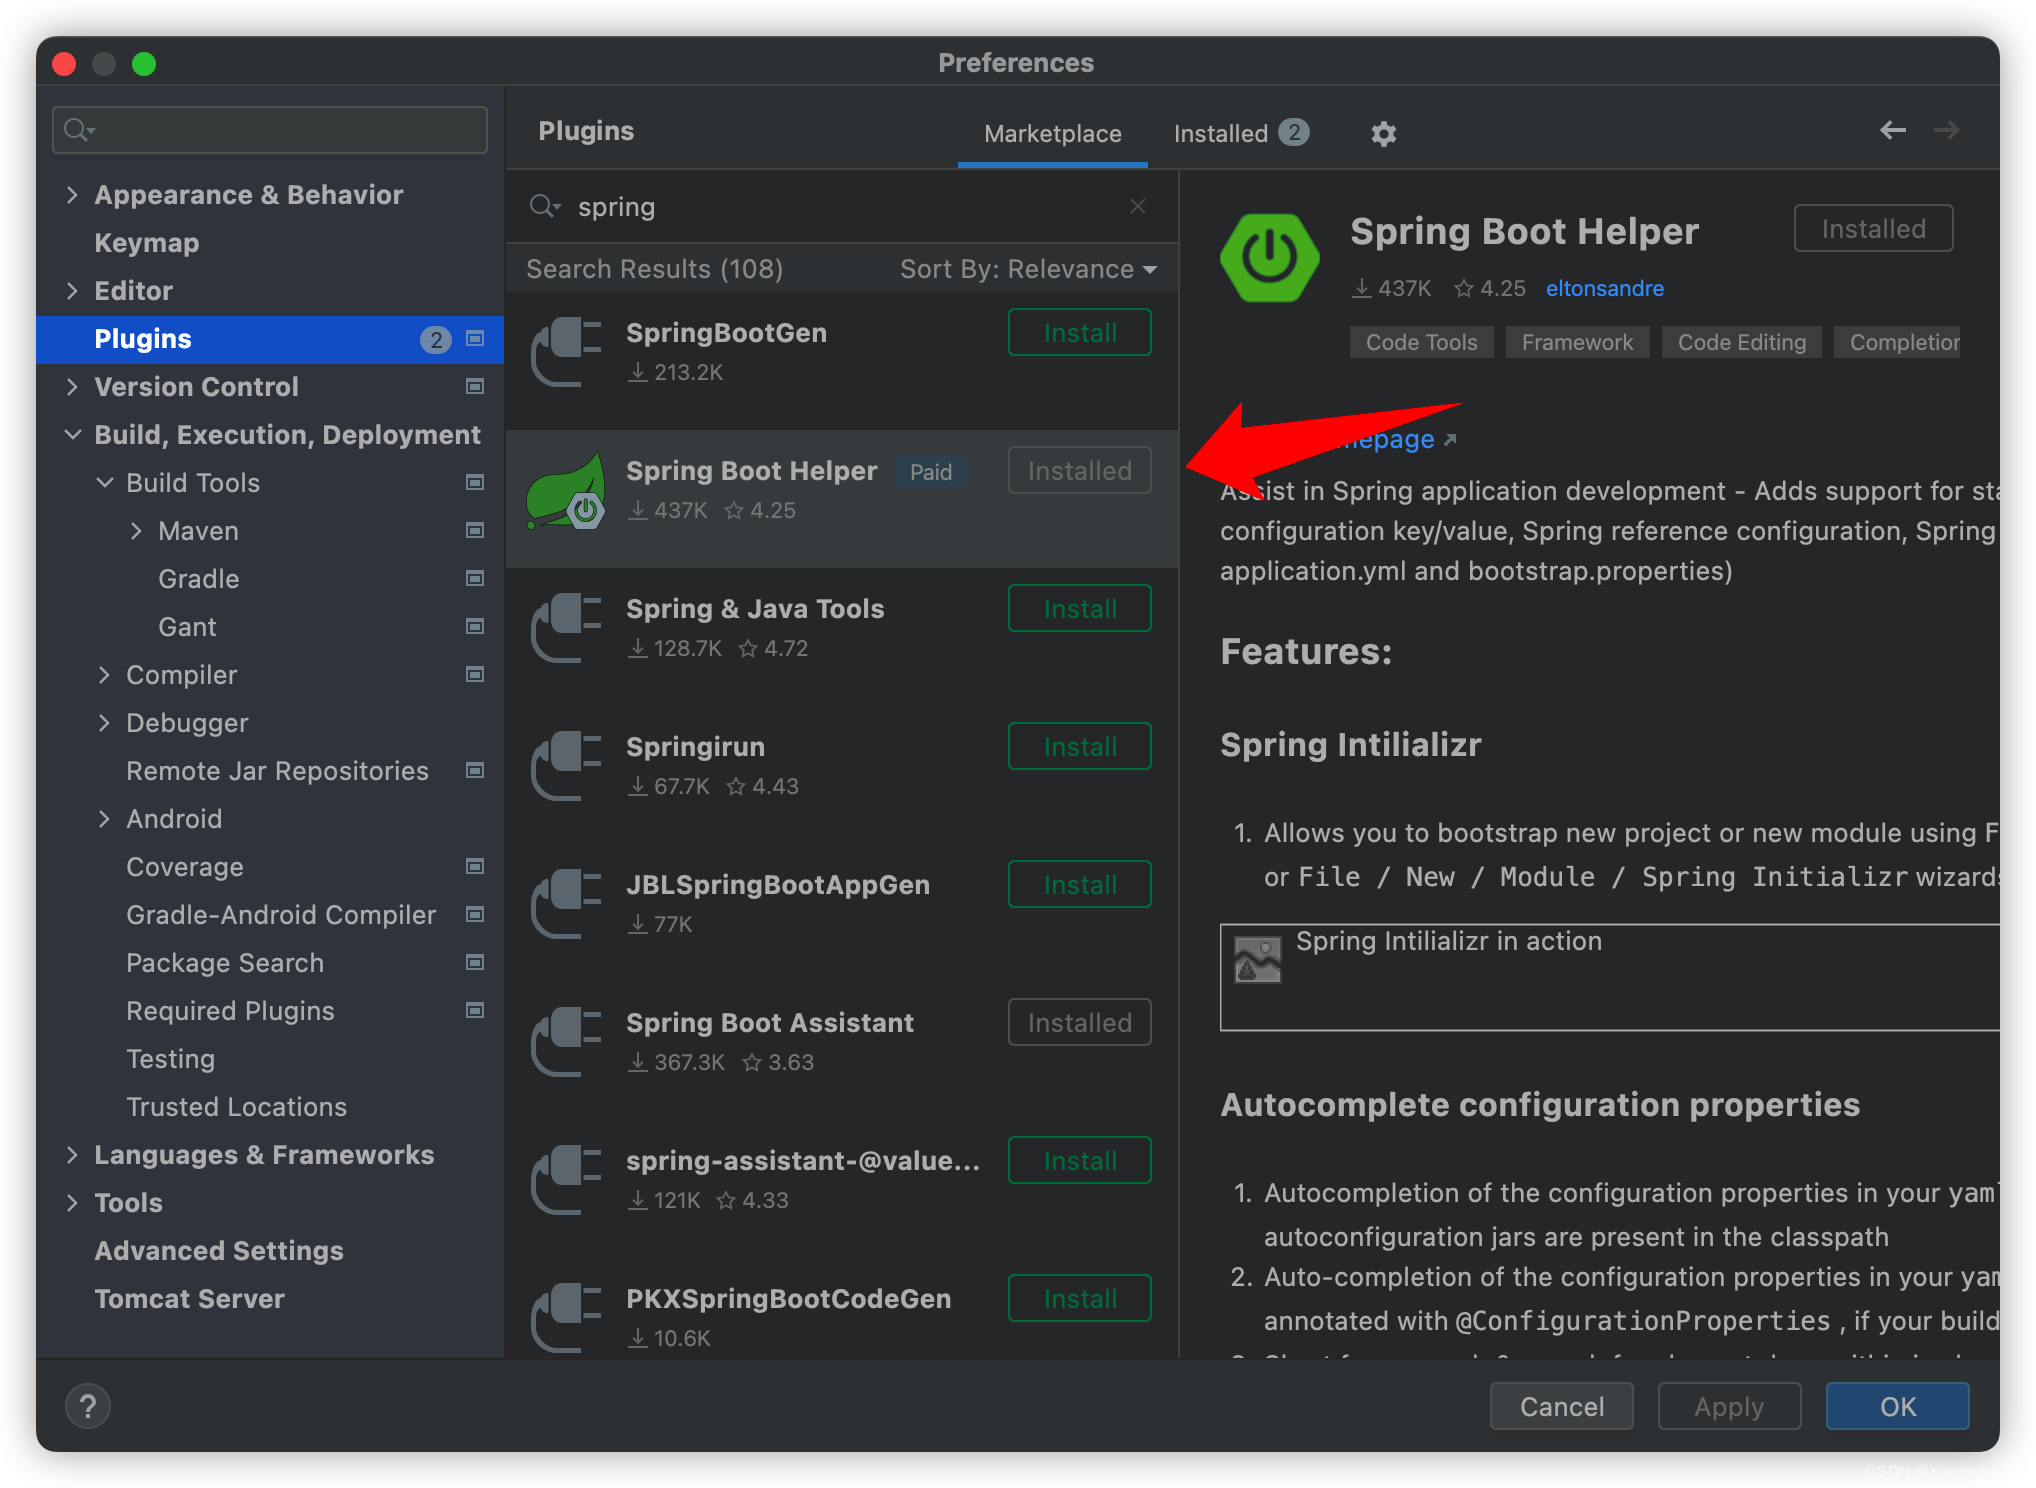Open the Sort By: Relevance dropdown
The width and height of the screenshot is (2036, 1488).
click(x=1028, y=269)
